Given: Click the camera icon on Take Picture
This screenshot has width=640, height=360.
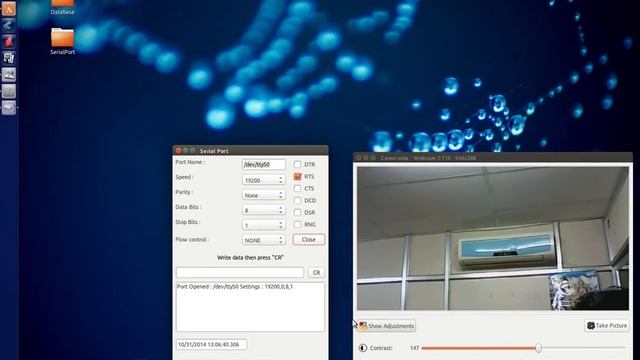Looking at the screenshot, I should (x=591, y=325).
